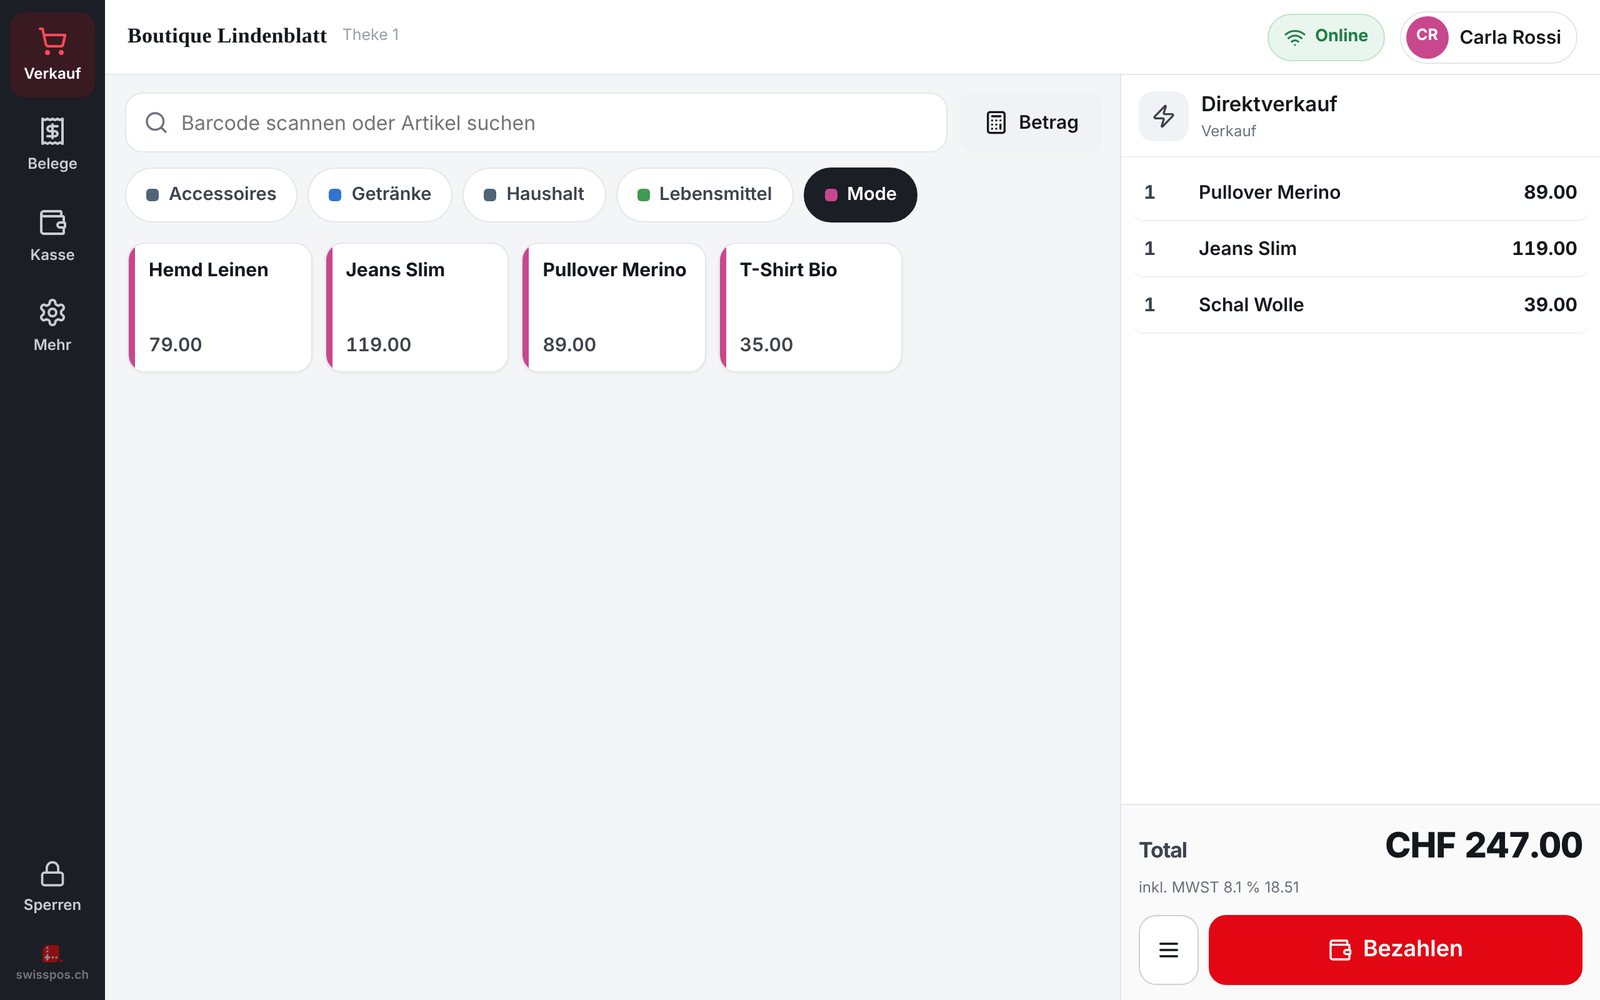Open the Mehr settings gear
Screen dimensions: 1600x1000
click(x=52, y=326)
